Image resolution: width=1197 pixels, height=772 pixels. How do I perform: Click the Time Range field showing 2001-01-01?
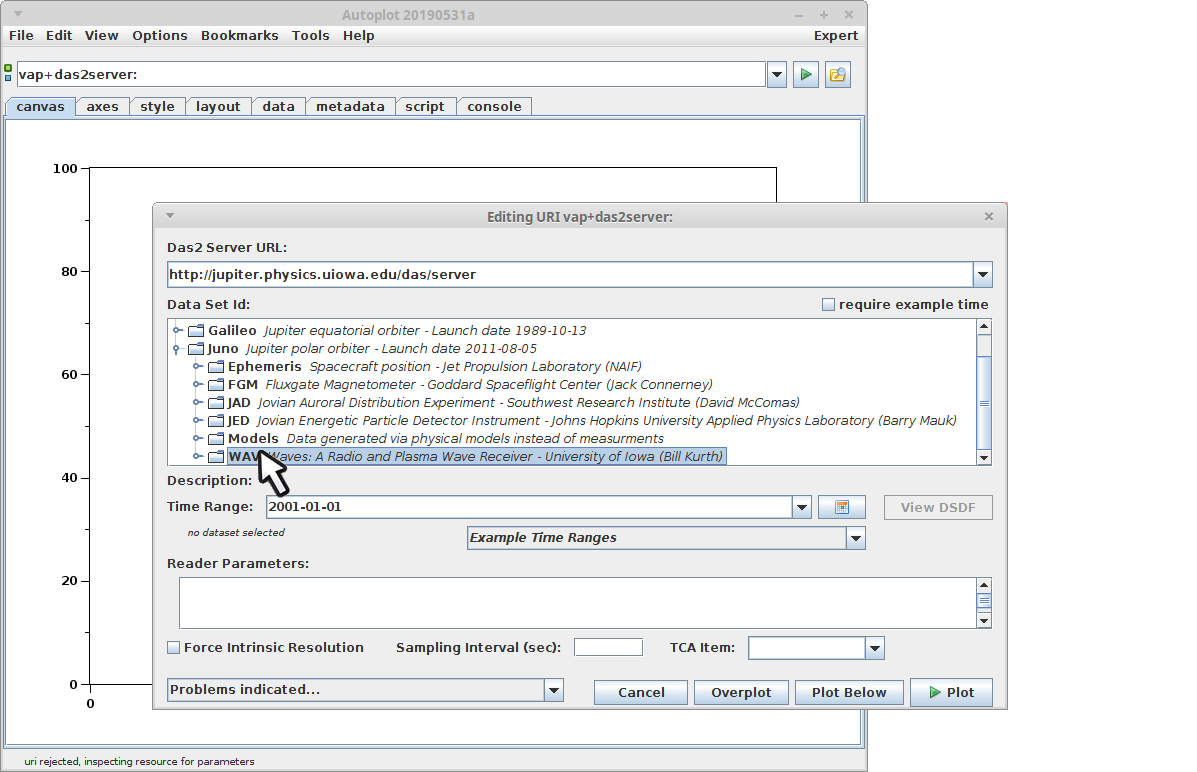click(529, 507)
